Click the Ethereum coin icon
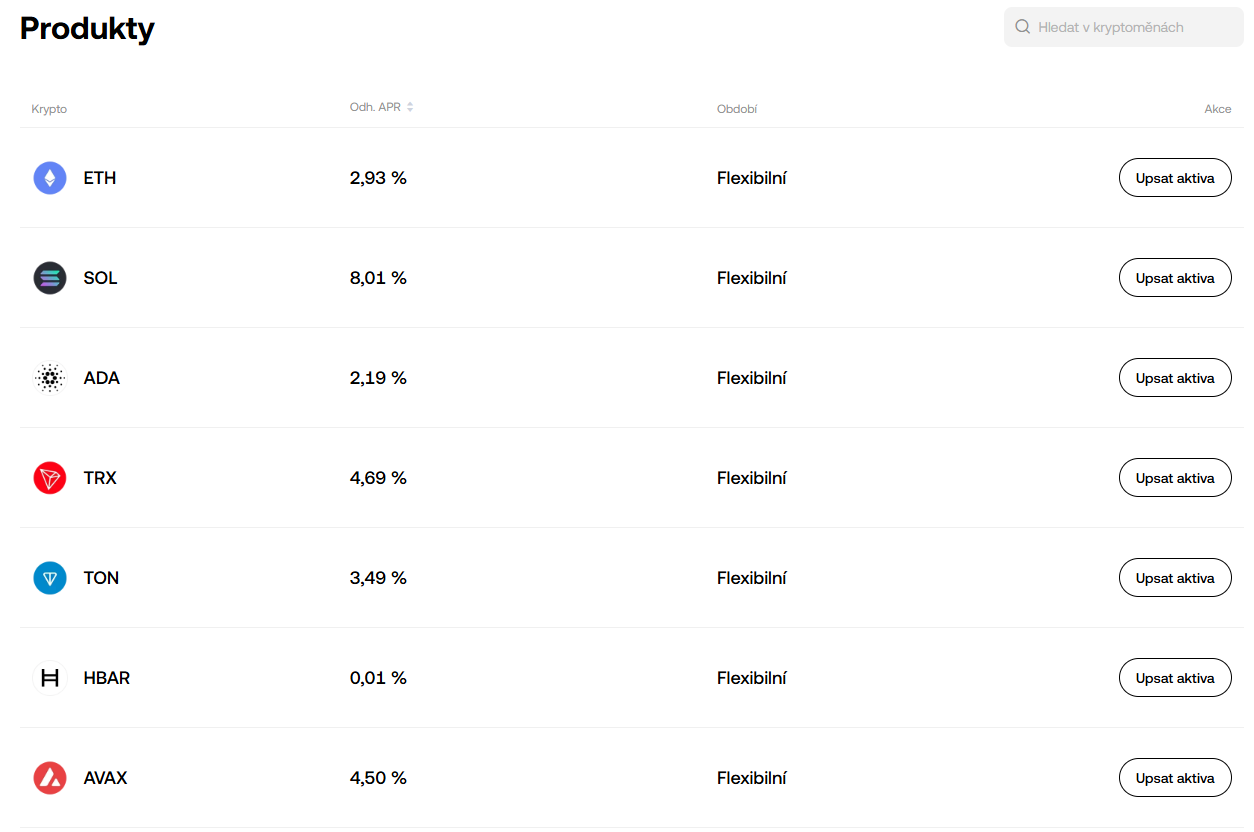The height and width of the screenshot is (832, 1254). tap(50, 178)
